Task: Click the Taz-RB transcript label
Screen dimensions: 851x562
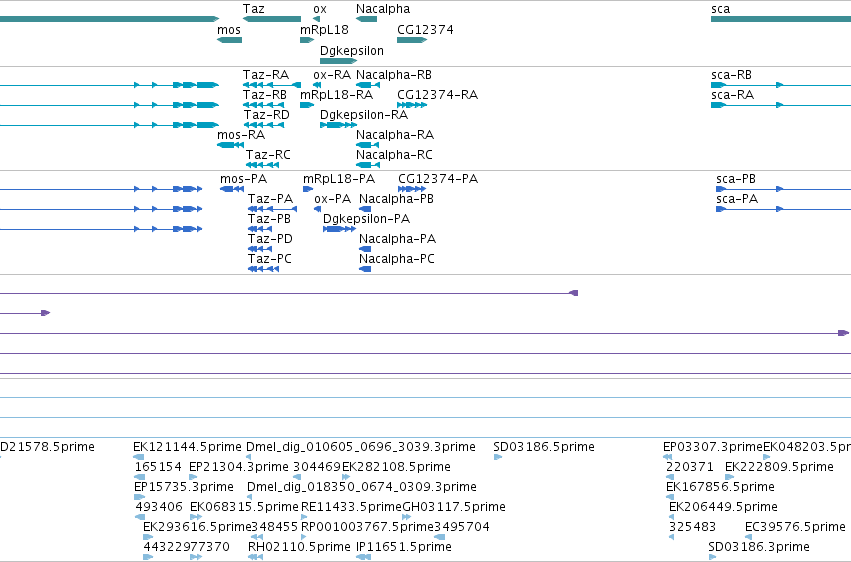Action: coord(264,95)
